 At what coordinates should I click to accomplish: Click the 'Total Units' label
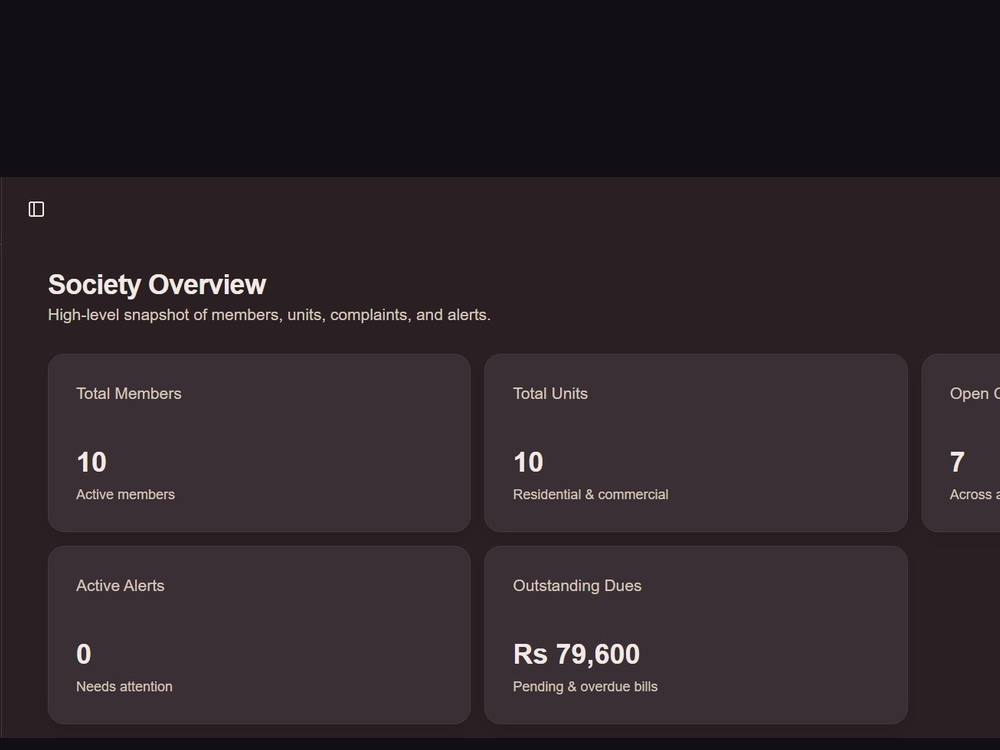550,393
